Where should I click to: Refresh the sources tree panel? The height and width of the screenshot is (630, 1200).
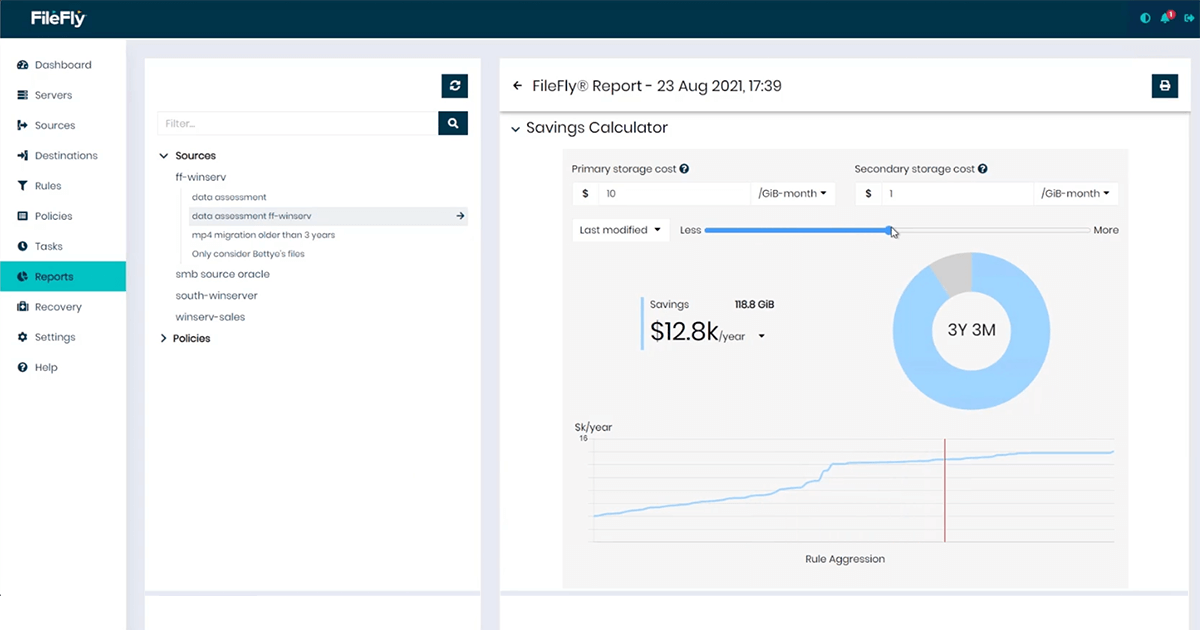click(454, 86)
